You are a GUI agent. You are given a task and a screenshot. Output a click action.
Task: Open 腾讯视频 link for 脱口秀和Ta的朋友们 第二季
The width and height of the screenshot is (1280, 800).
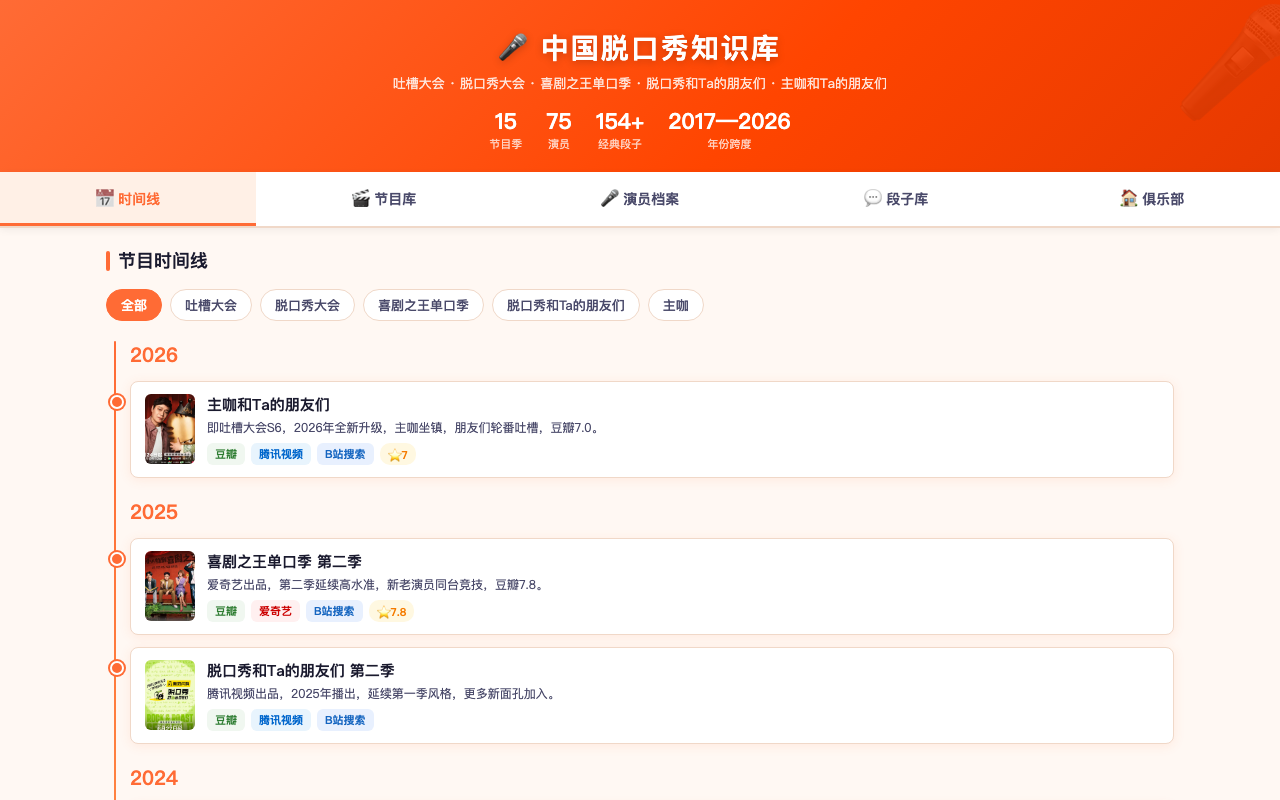tap(281, 720)
